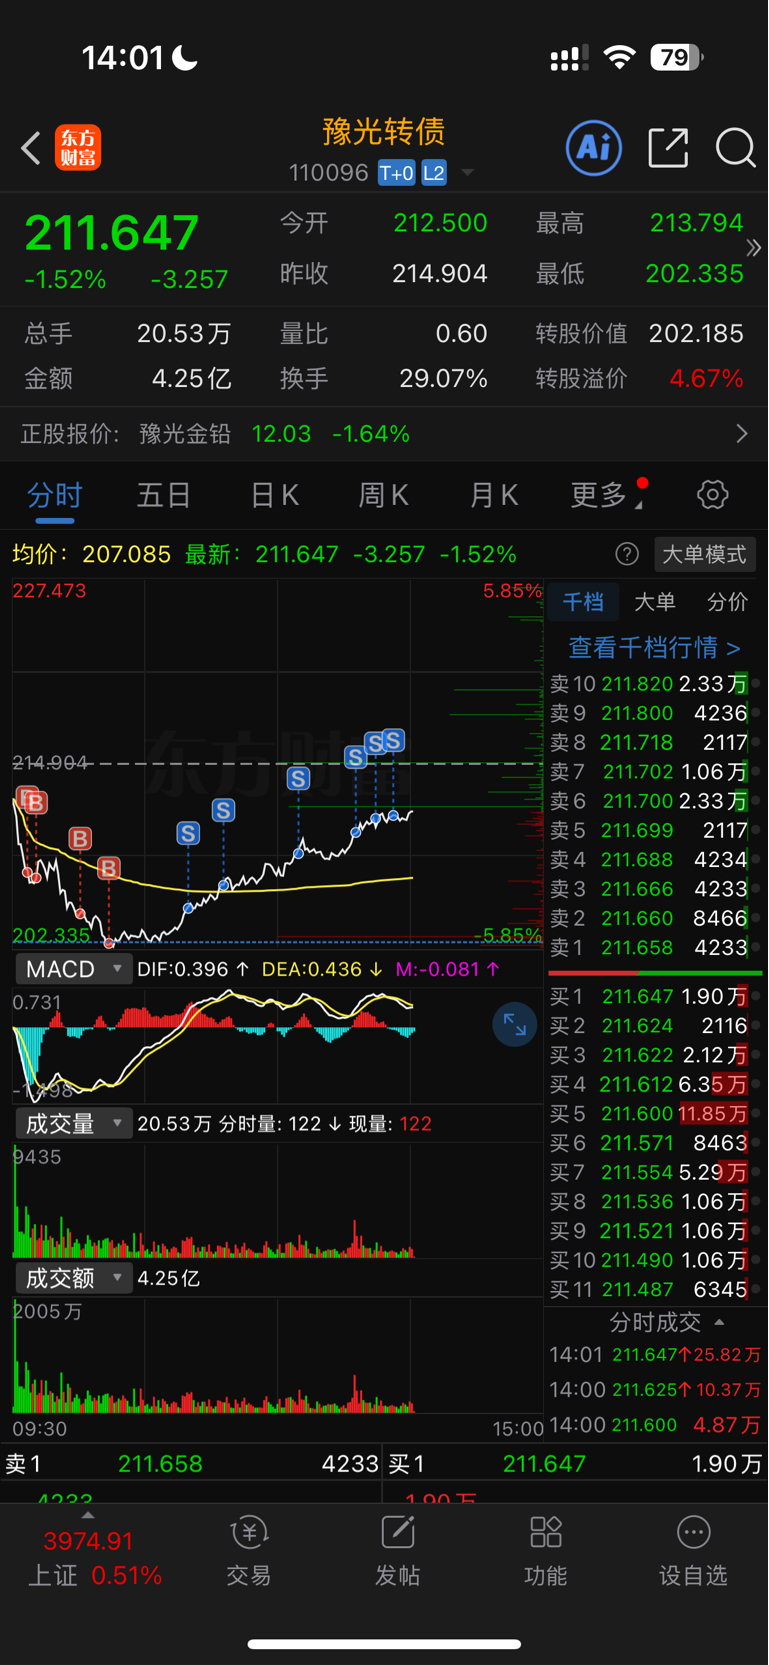Screen dimensions: 769x1665
Task: Select the 买4 211.612 order row
Action: point(655,1084)
